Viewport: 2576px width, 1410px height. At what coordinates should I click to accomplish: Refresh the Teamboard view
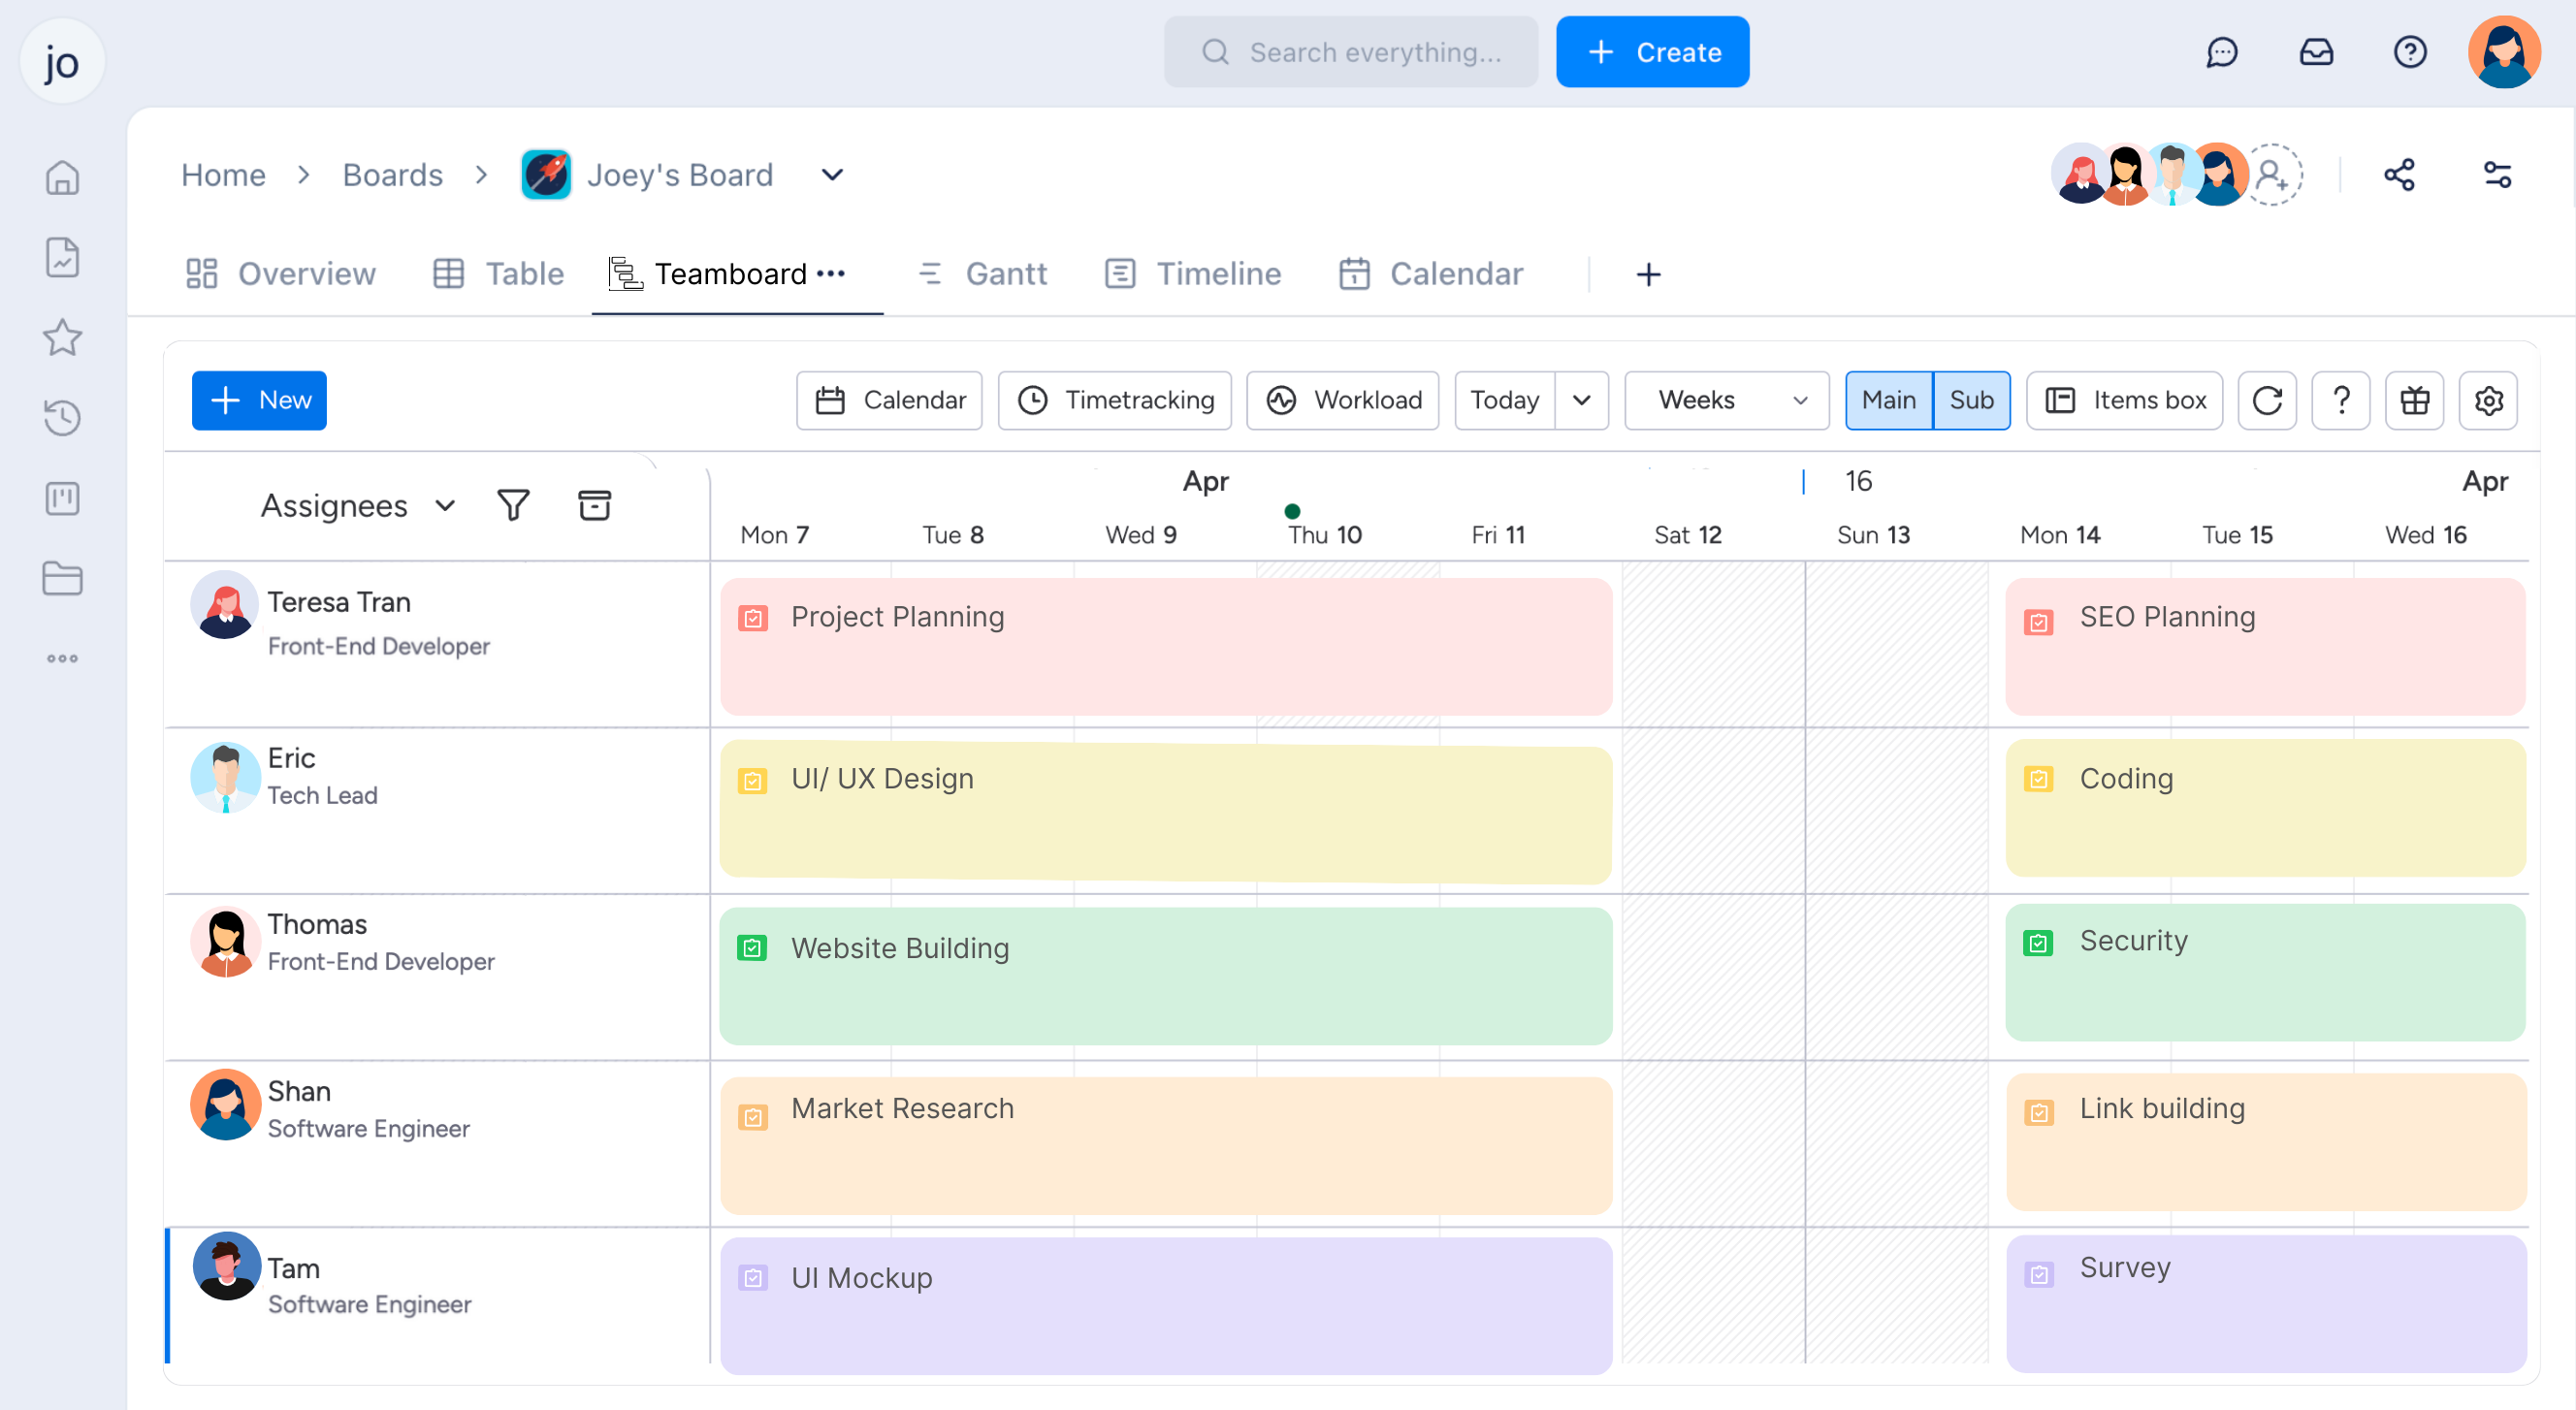[2267, 400]
